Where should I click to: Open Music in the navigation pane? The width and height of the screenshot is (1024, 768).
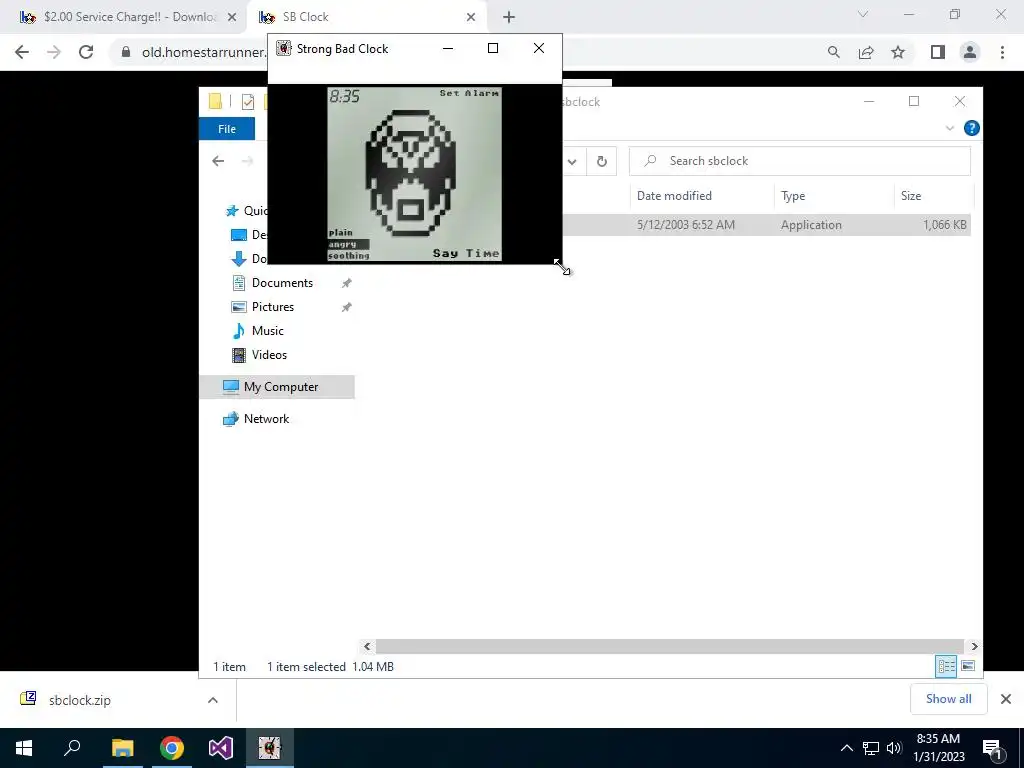[x=268, y=331]
